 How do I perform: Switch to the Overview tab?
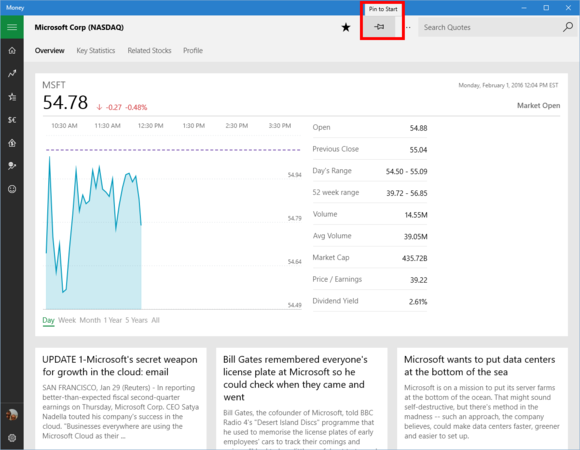[x=50, y=51]
